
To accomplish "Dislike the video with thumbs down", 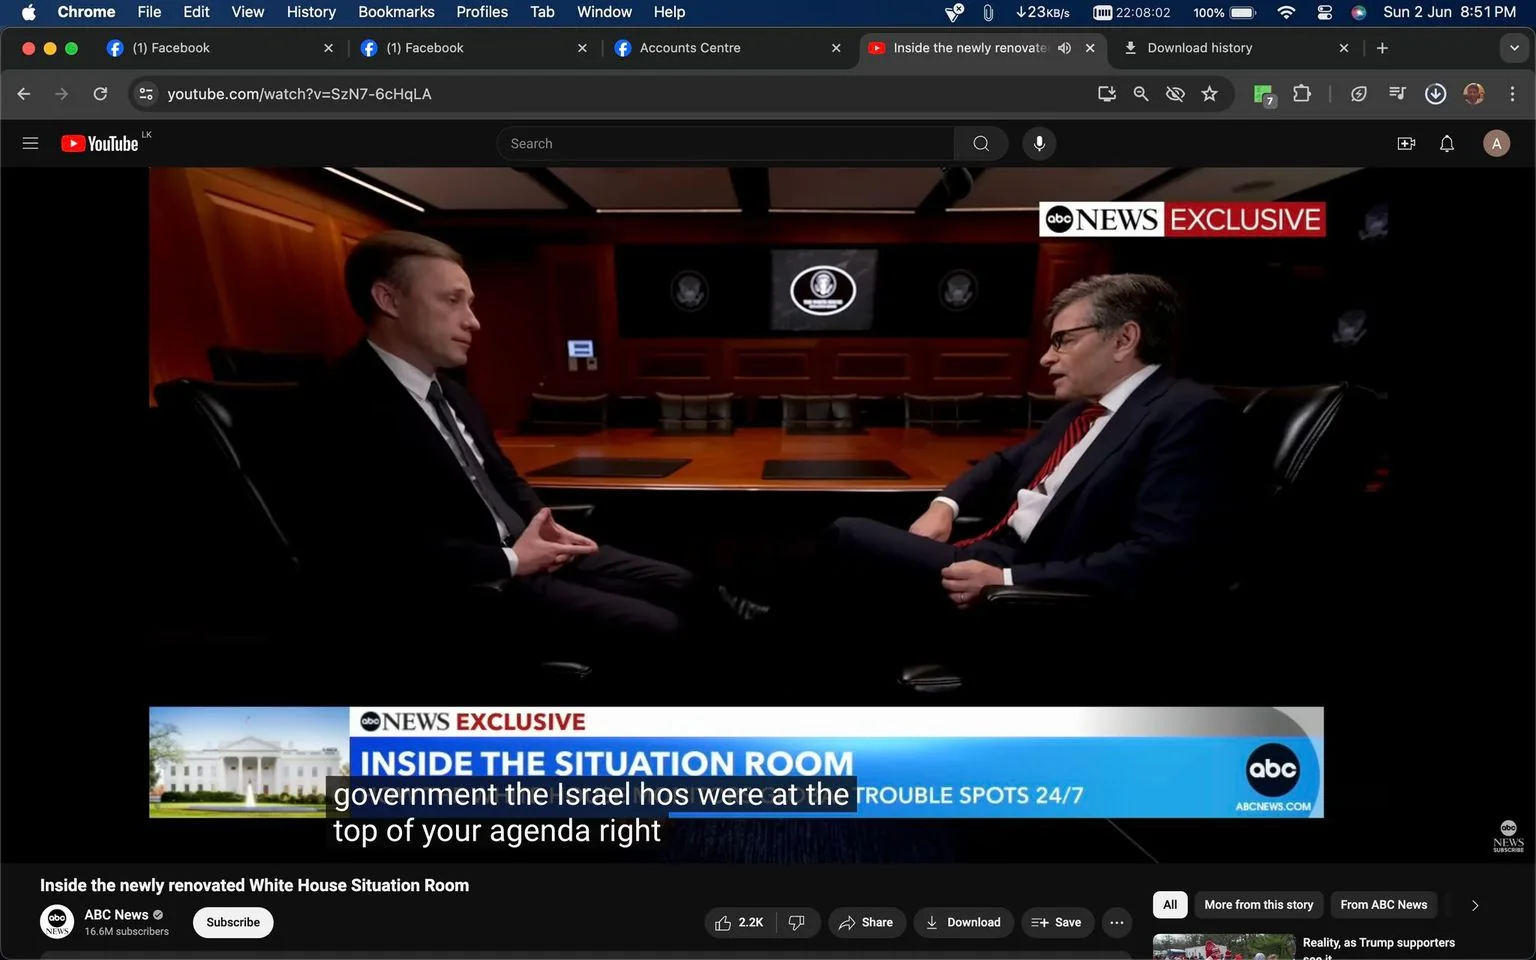I will pyautogui.click(x=797, y=922).
